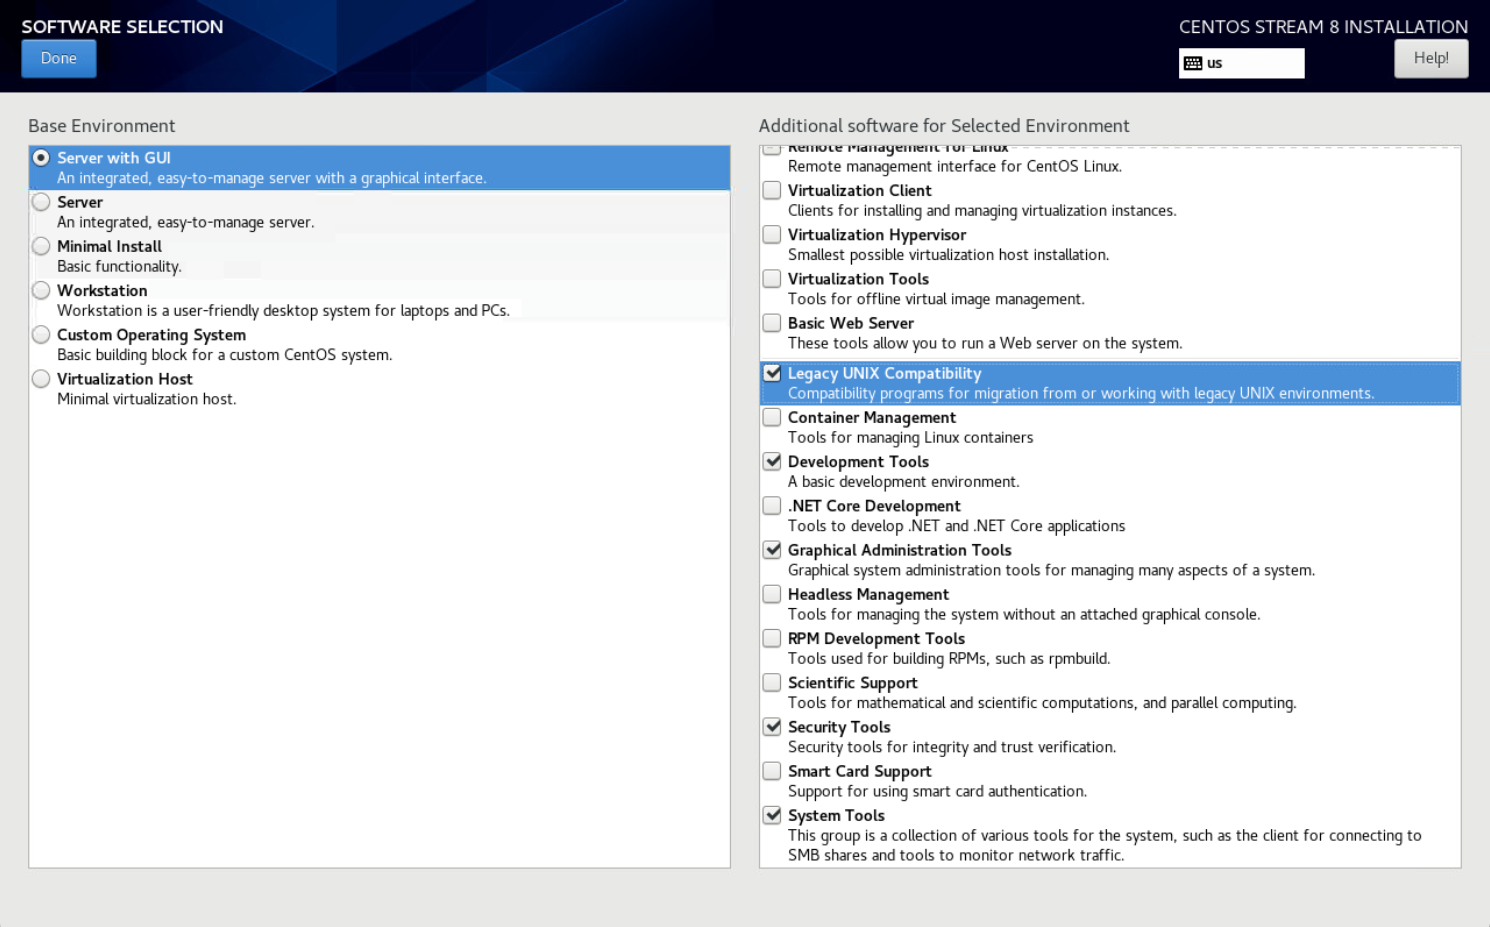Select the Server base environment radio

click(x=41, y=202)
